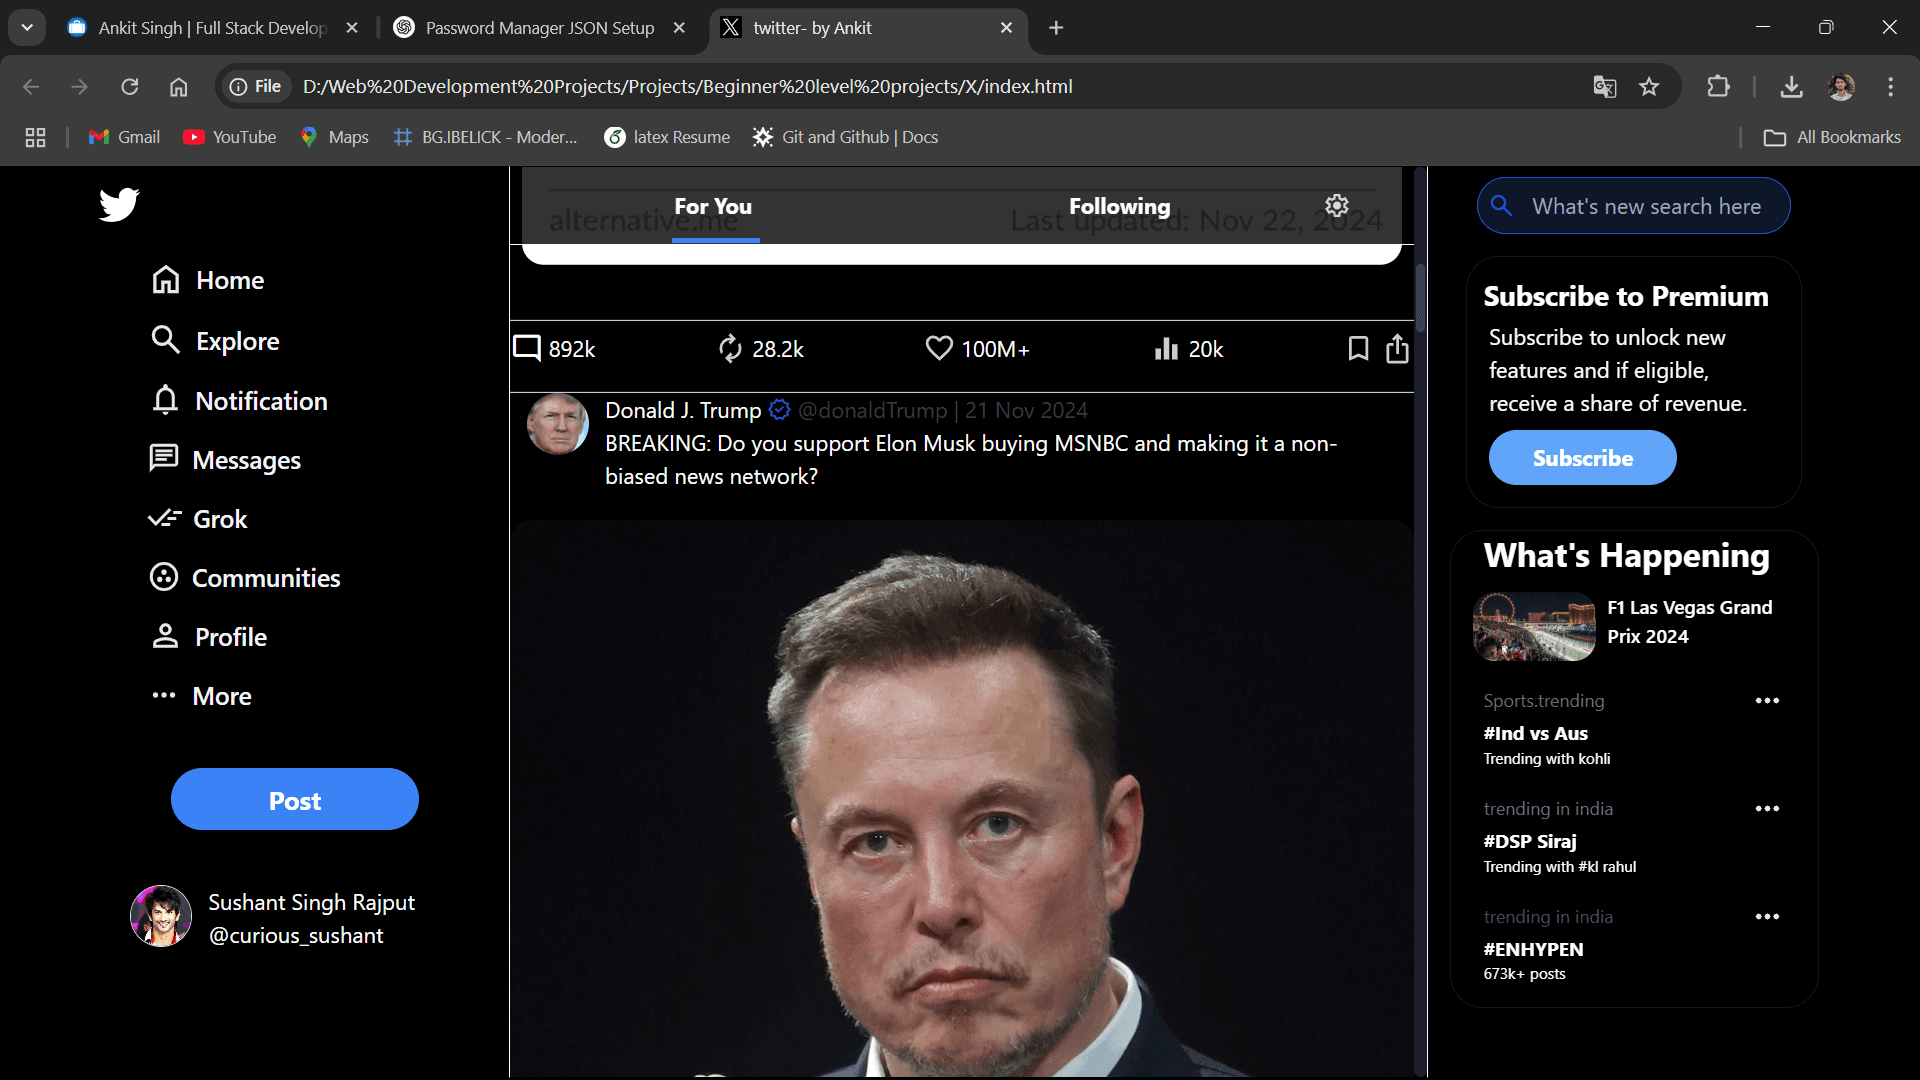Open the extensions puzzle icon

1719,87
